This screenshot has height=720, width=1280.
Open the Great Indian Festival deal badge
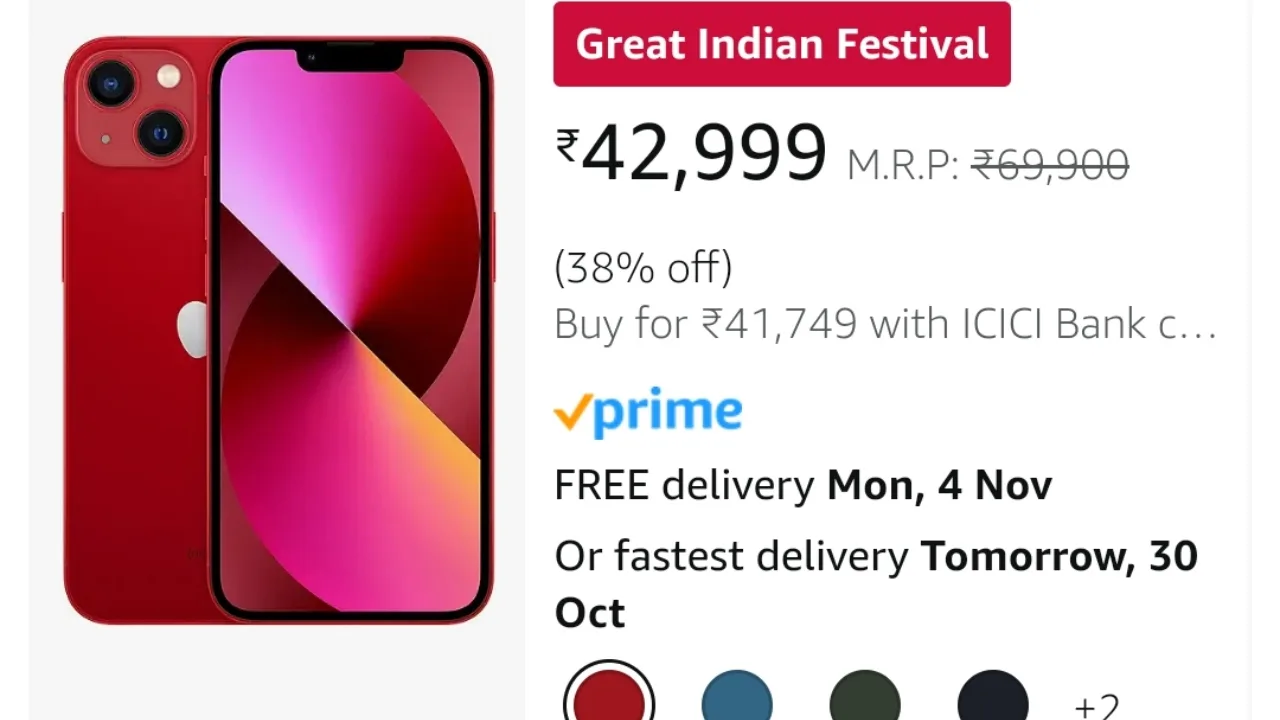click(782, 44)
